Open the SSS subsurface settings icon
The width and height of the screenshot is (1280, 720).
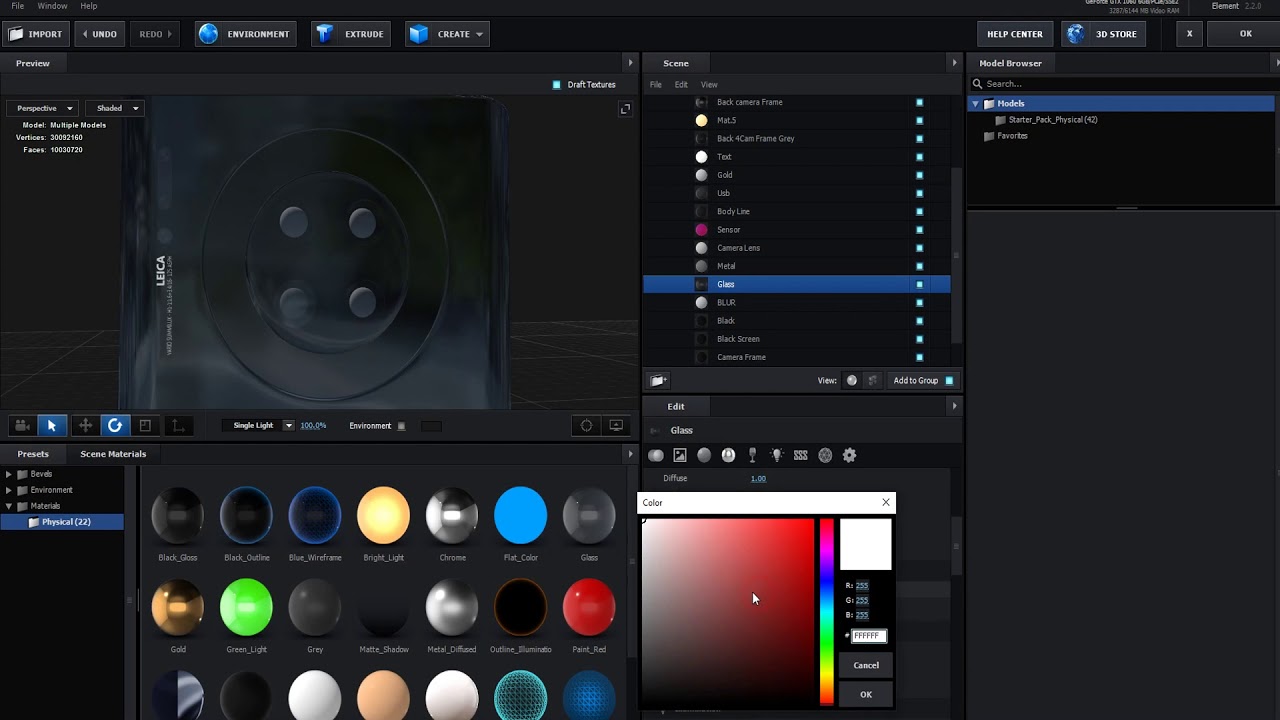click(800, 455)
